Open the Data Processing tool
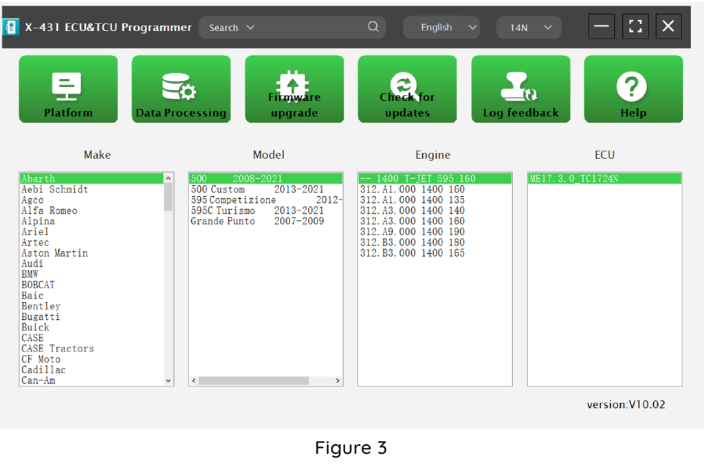Viewport: 707px width, 464px height. [181, 90]
